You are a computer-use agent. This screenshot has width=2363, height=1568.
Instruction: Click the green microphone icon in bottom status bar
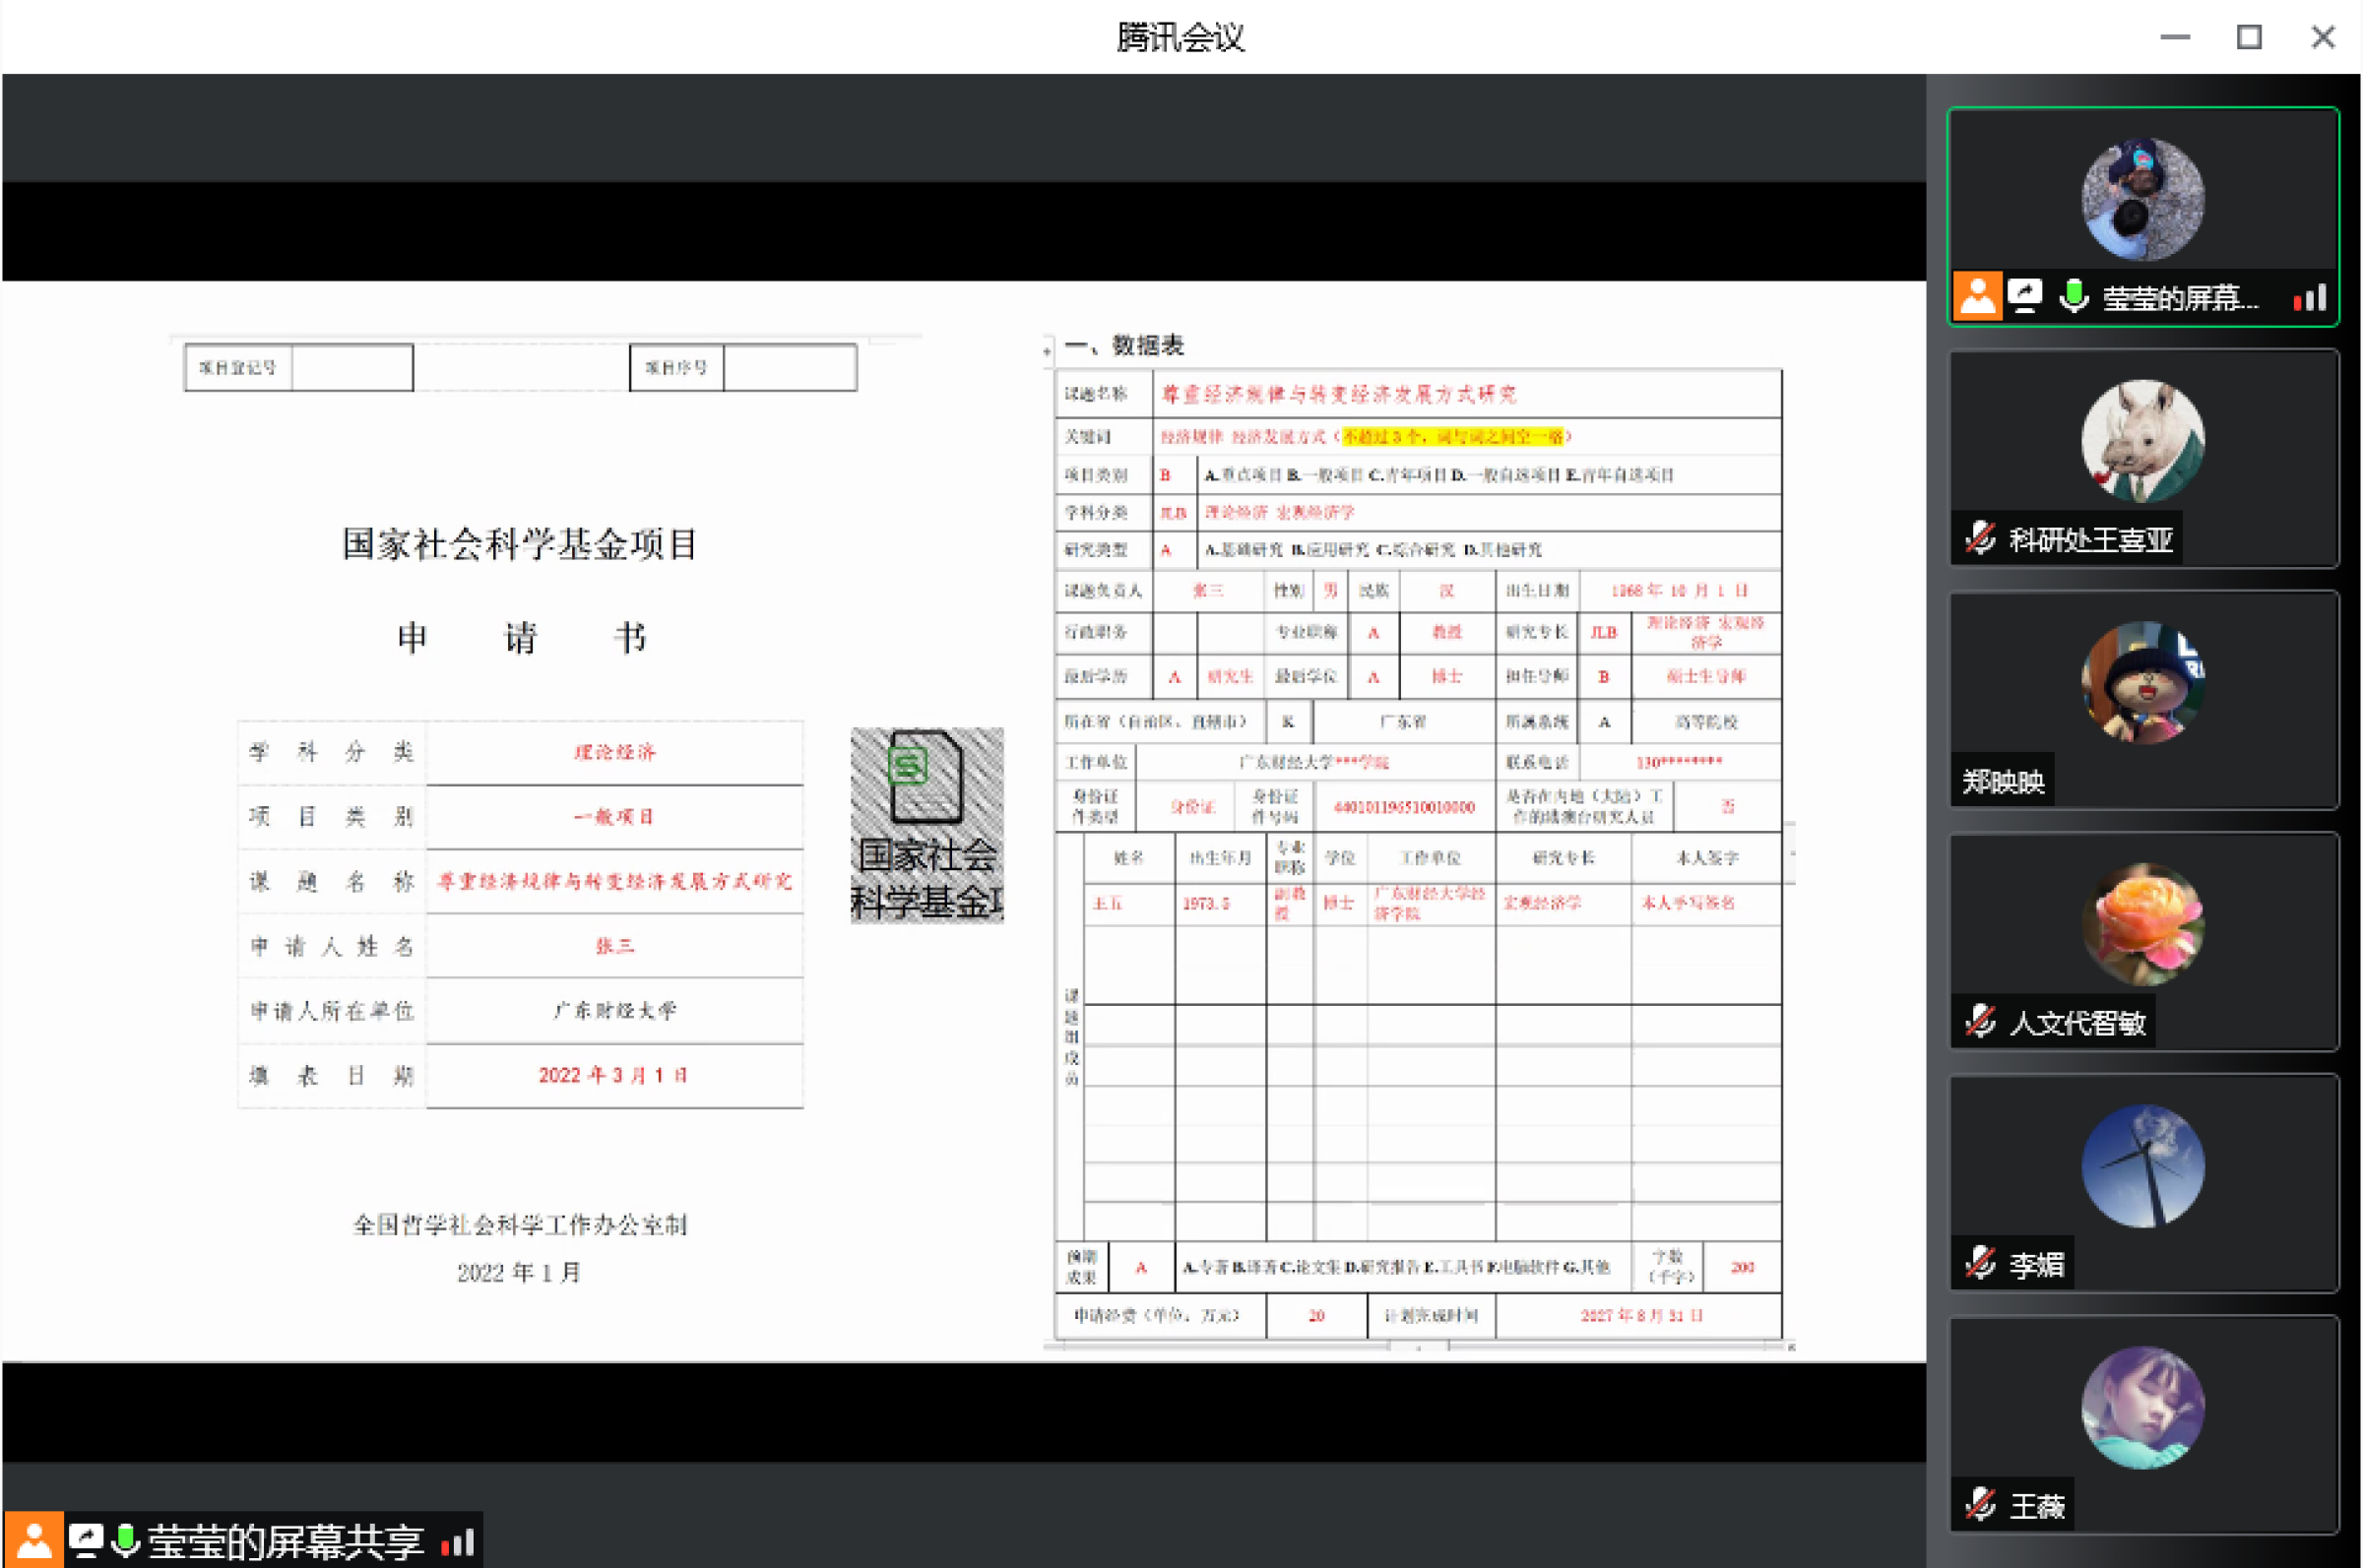[125, 1541]
